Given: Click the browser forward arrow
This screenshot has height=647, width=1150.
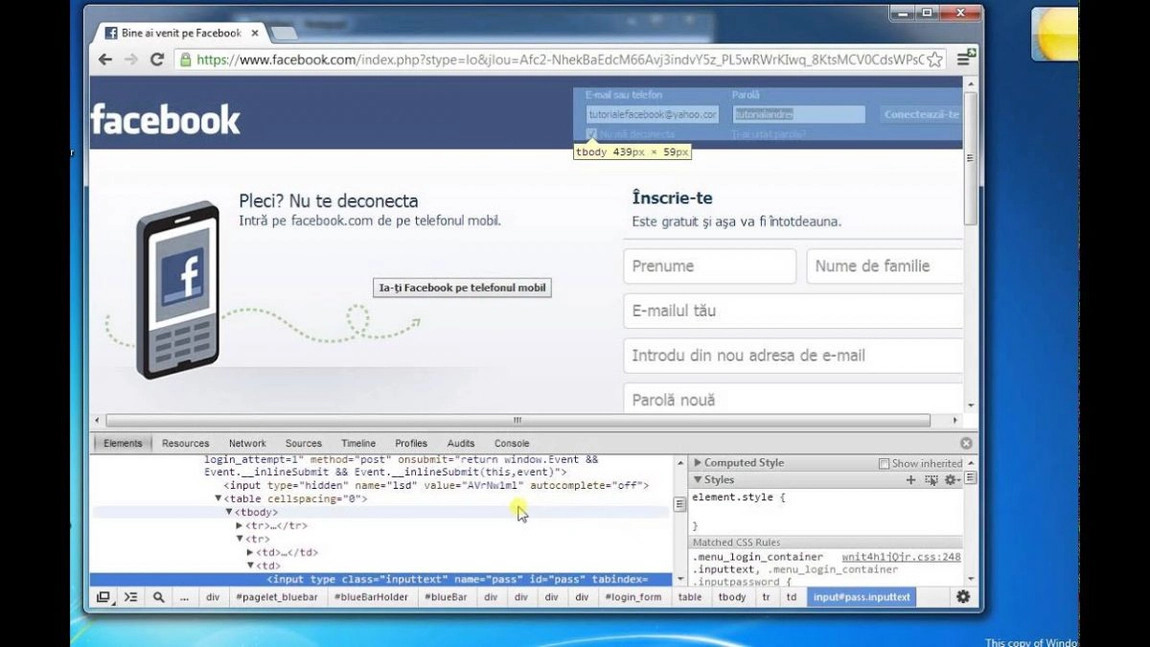Looking at the screenshot, I should (x=131, y=60).
